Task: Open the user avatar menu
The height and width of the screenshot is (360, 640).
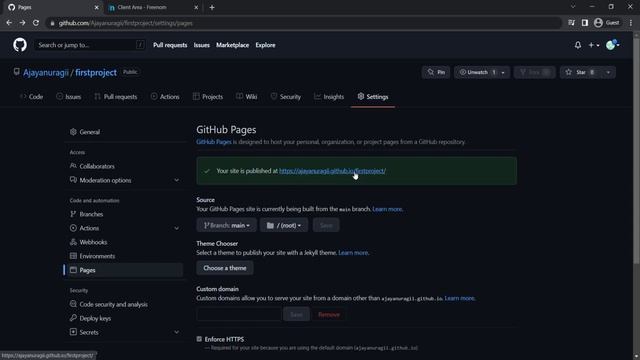Action: pyautogui.click(x=612, y=45)
